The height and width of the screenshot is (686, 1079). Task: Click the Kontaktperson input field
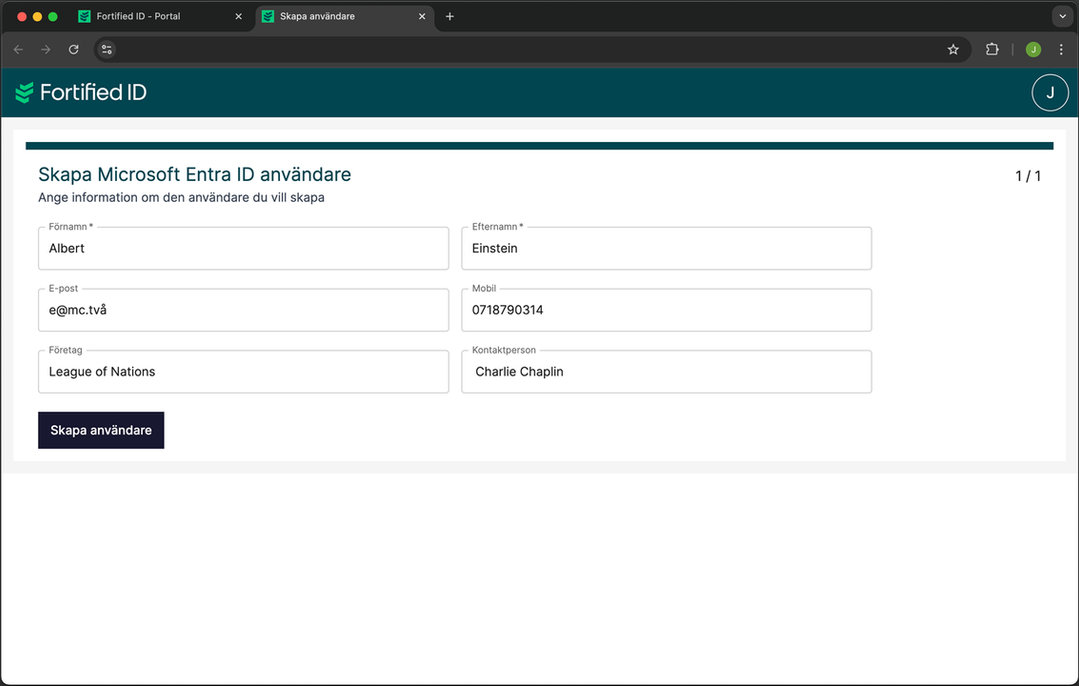pos(666,372)
